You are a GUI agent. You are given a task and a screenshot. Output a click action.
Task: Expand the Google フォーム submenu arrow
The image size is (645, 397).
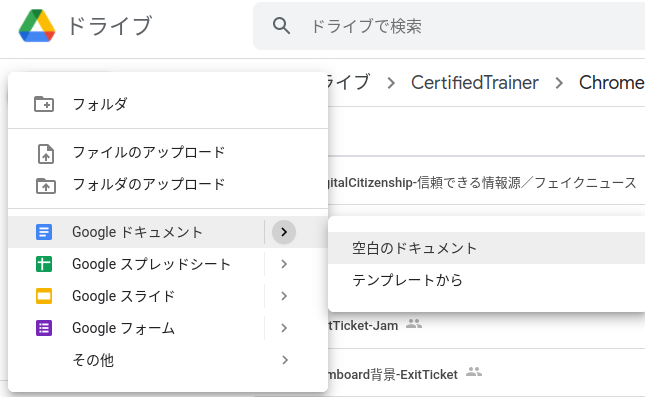(x=284, y=328)
